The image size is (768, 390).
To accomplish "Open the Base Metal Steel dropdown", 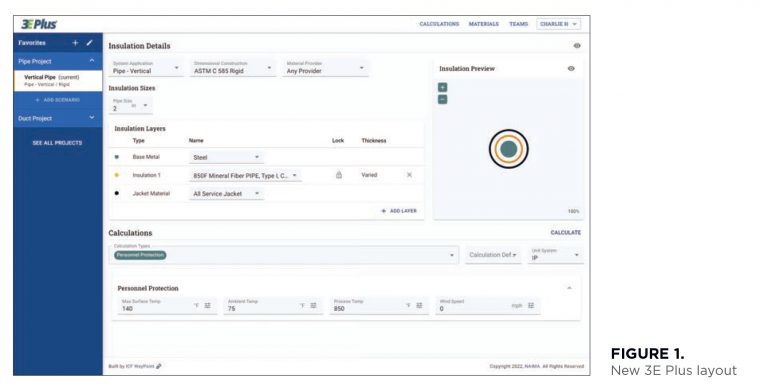I will 226,157.
